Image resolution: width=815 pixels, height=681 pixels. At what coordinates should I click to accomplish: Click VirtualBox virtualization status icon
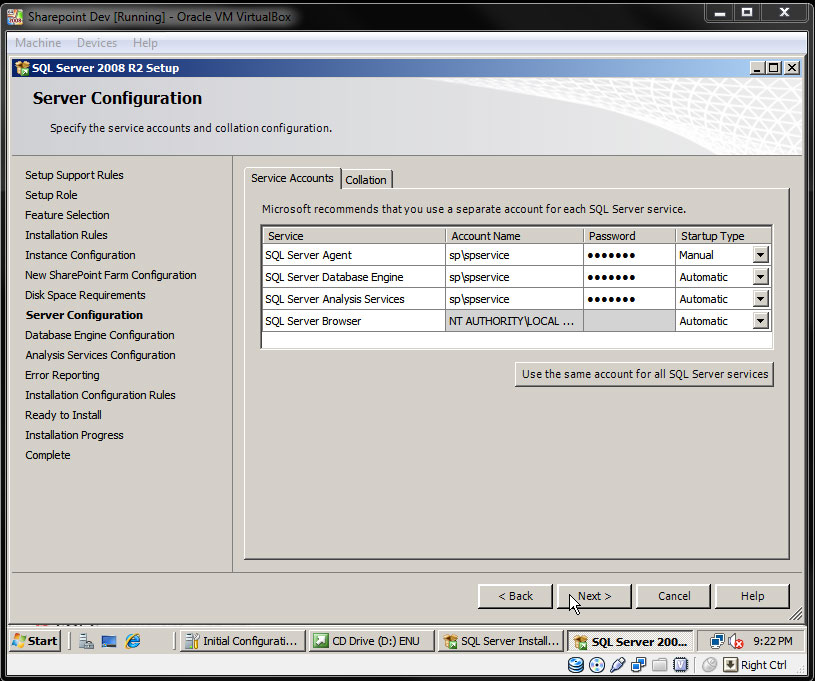(680, 665)
